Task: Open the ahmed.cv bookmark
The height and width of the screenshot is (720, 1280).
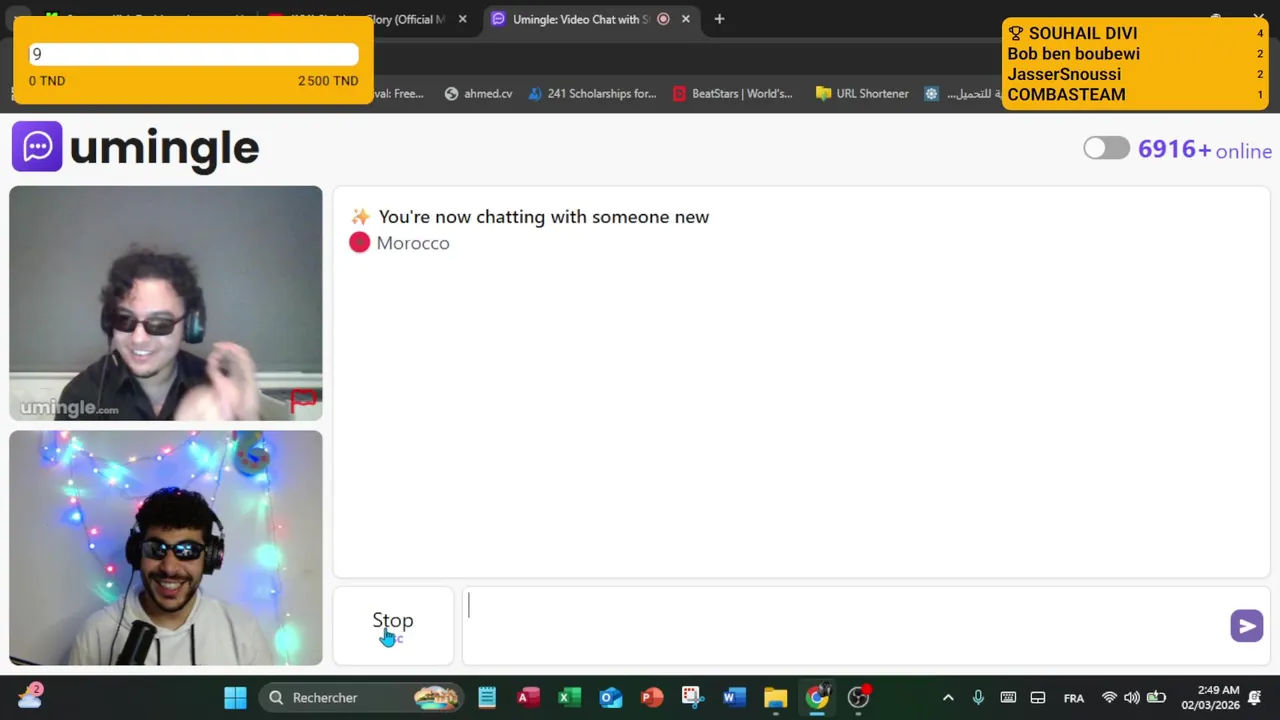Action: (x=478, y=93)
